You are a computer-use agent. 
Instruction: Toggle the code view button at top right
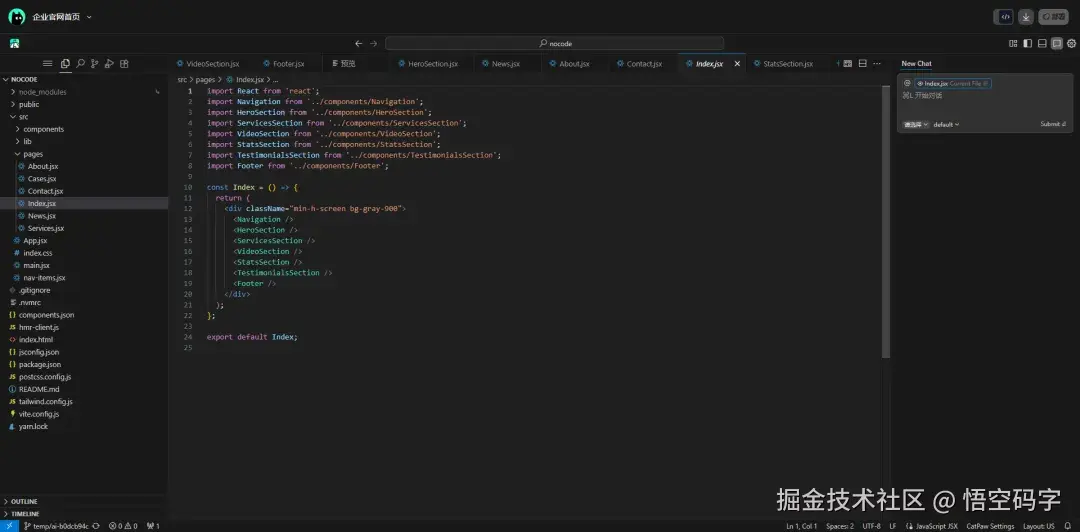point(1005,17)
